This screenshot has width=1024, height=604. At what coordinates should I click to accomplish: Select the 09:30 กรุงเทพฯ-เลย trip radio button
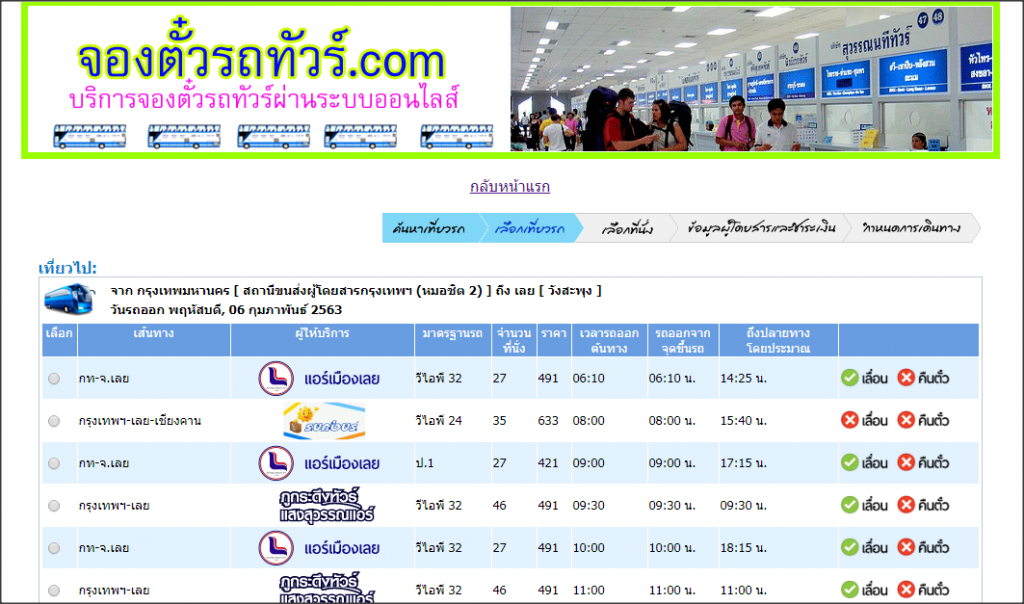tap(54, 506)
